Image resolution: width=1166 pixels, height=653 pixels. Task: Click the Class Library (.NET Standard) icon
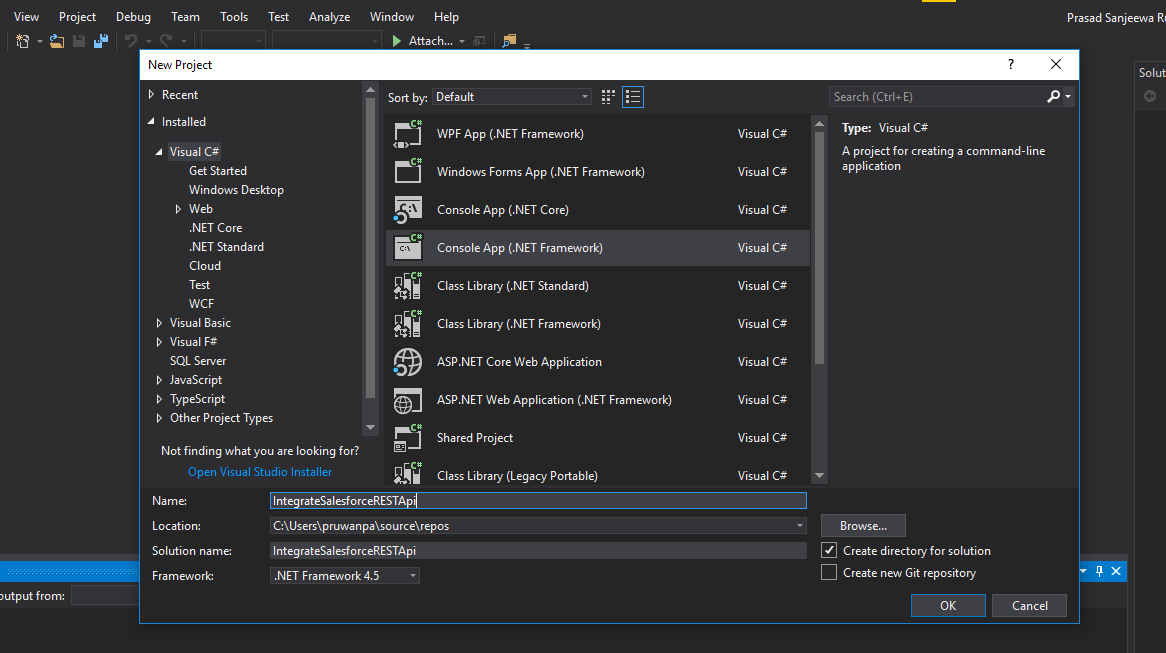coord(408,286)
